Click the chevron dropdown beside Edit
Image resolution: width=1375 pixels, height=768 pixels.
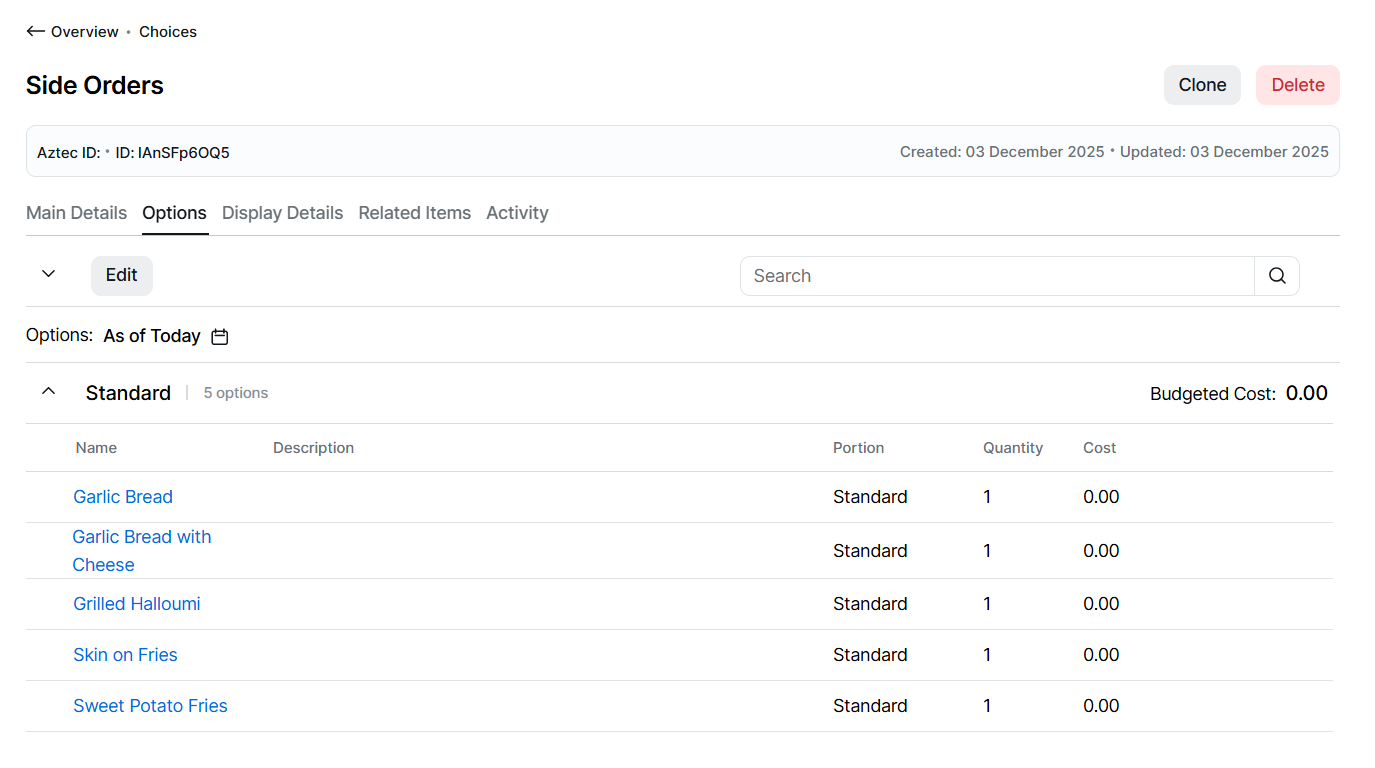tap(48, 275)
